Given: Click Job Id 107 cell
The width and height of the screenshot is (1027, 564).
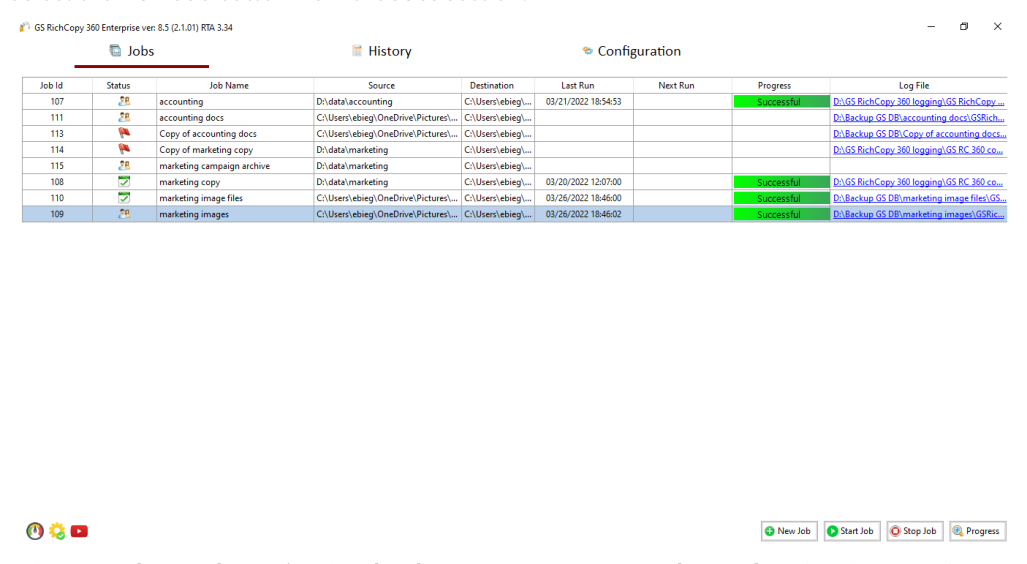Looking at the screenshot, I should (57, 102).
